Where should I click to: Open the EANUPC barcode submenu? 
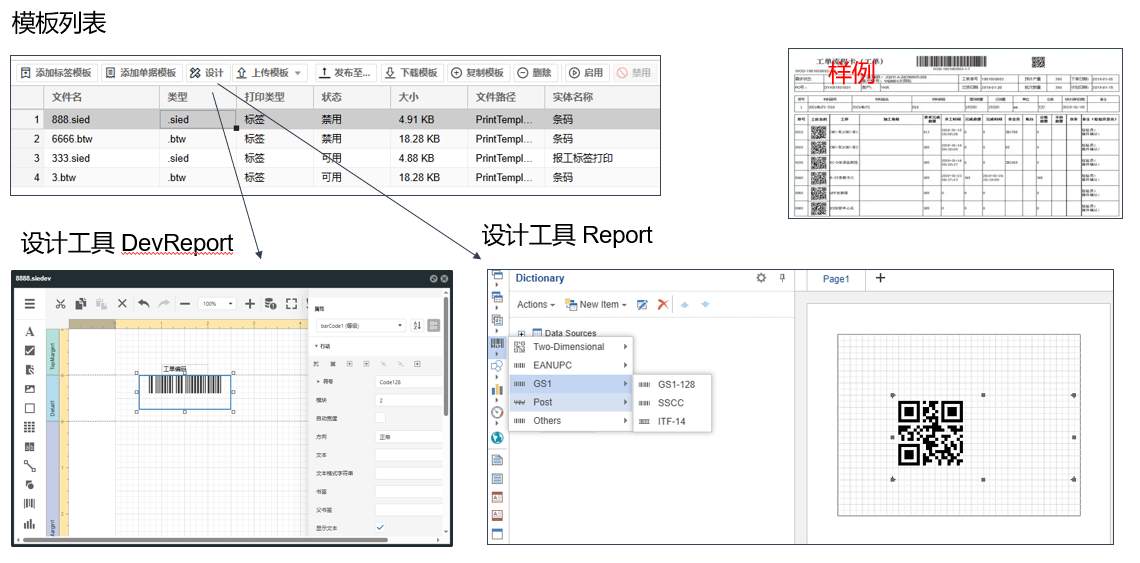pyautogui.click(x=571, y=365)
